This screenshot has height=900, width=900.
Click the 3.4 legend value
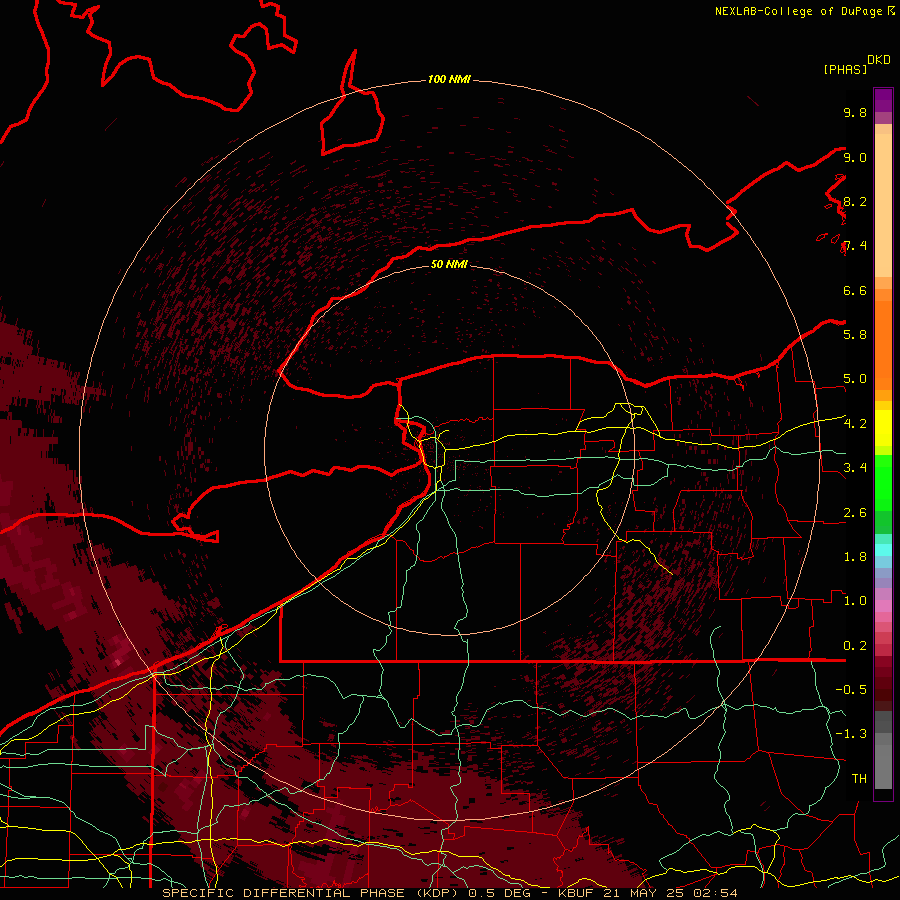coord(855,467)
